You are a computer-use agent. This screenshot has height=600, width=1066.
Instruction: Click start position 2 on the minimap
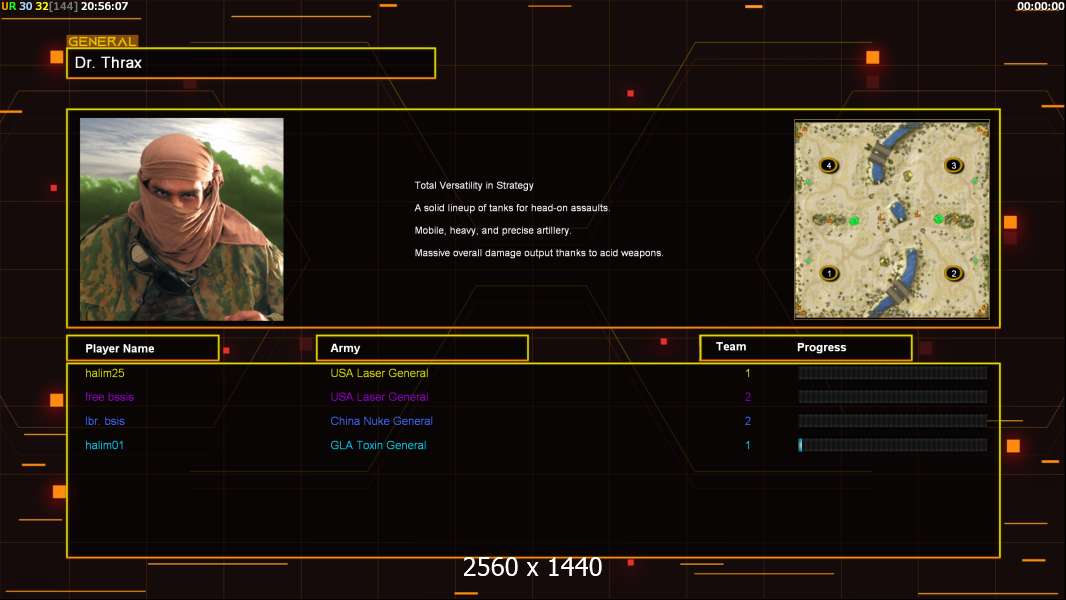[x=953, y=273]
